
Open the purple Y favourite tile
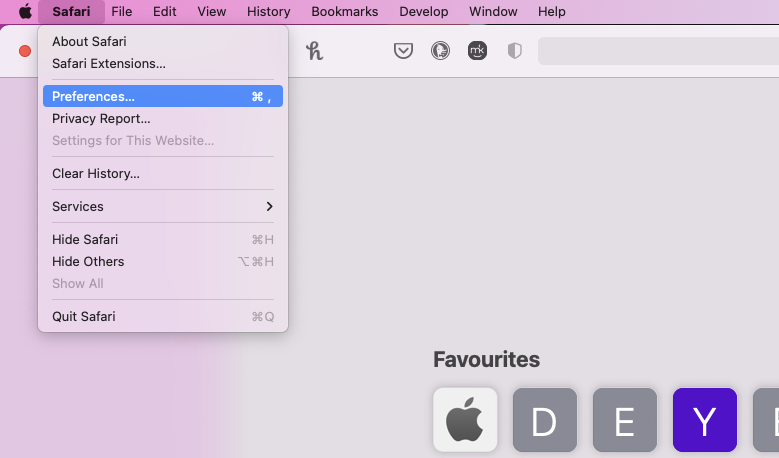(704, 420)
